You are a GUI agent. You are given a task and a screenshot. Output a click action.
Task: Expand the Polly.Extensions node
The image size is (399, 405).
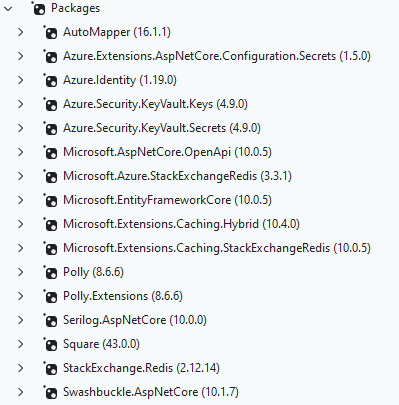[21, 296]
